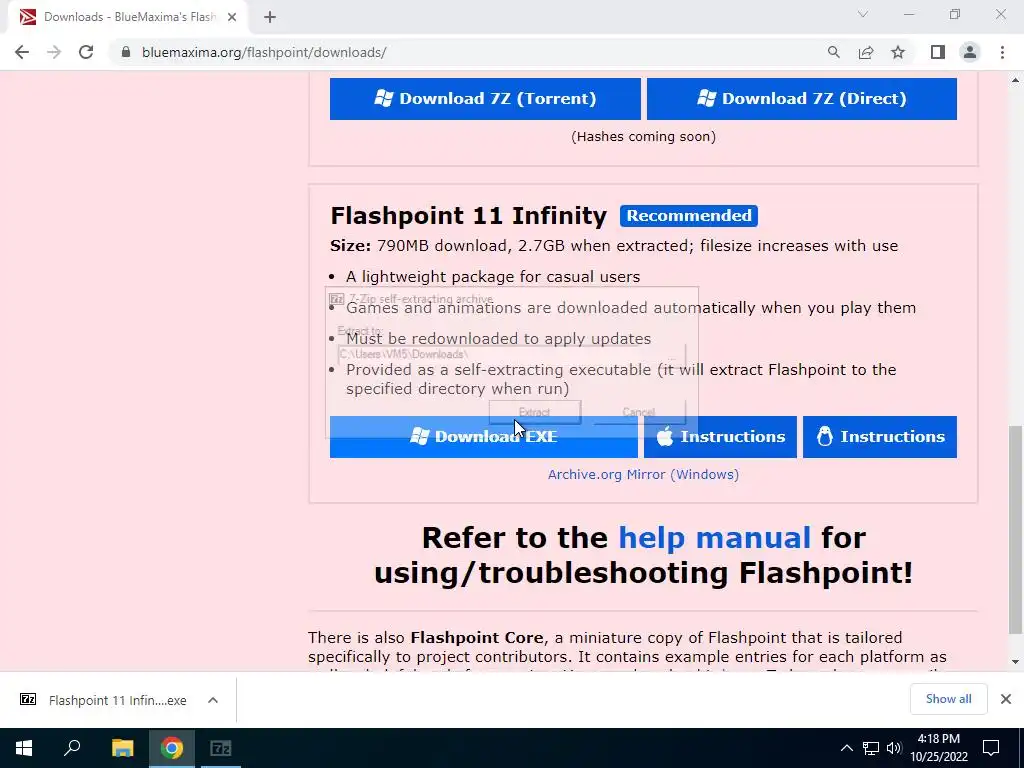Follow the help manual link
1024x768 pixels.
pyautogui.click(x=714, y=538)
